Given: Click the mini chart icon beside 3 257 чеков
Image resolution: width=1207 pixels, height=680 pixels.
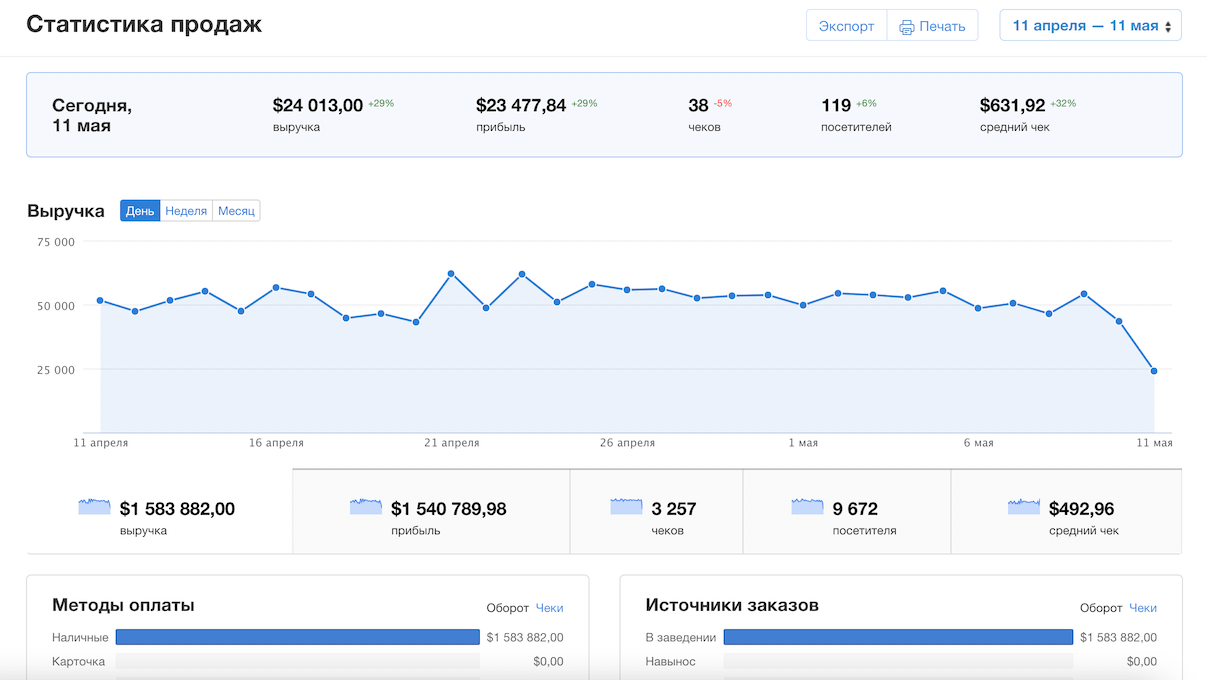Looking at the screenshot, I should pyautogui.click(x=626, y=507).
